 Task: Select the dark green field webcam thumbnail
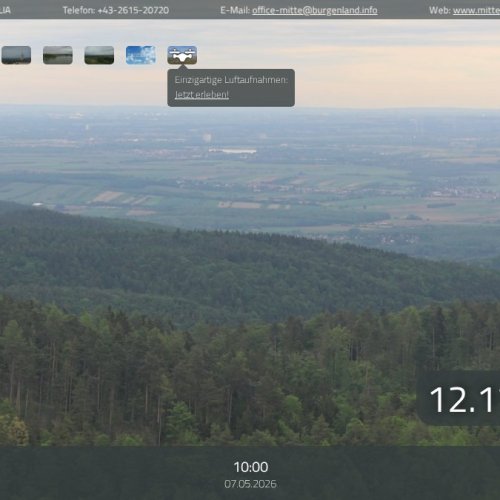(x=99, y=55)
